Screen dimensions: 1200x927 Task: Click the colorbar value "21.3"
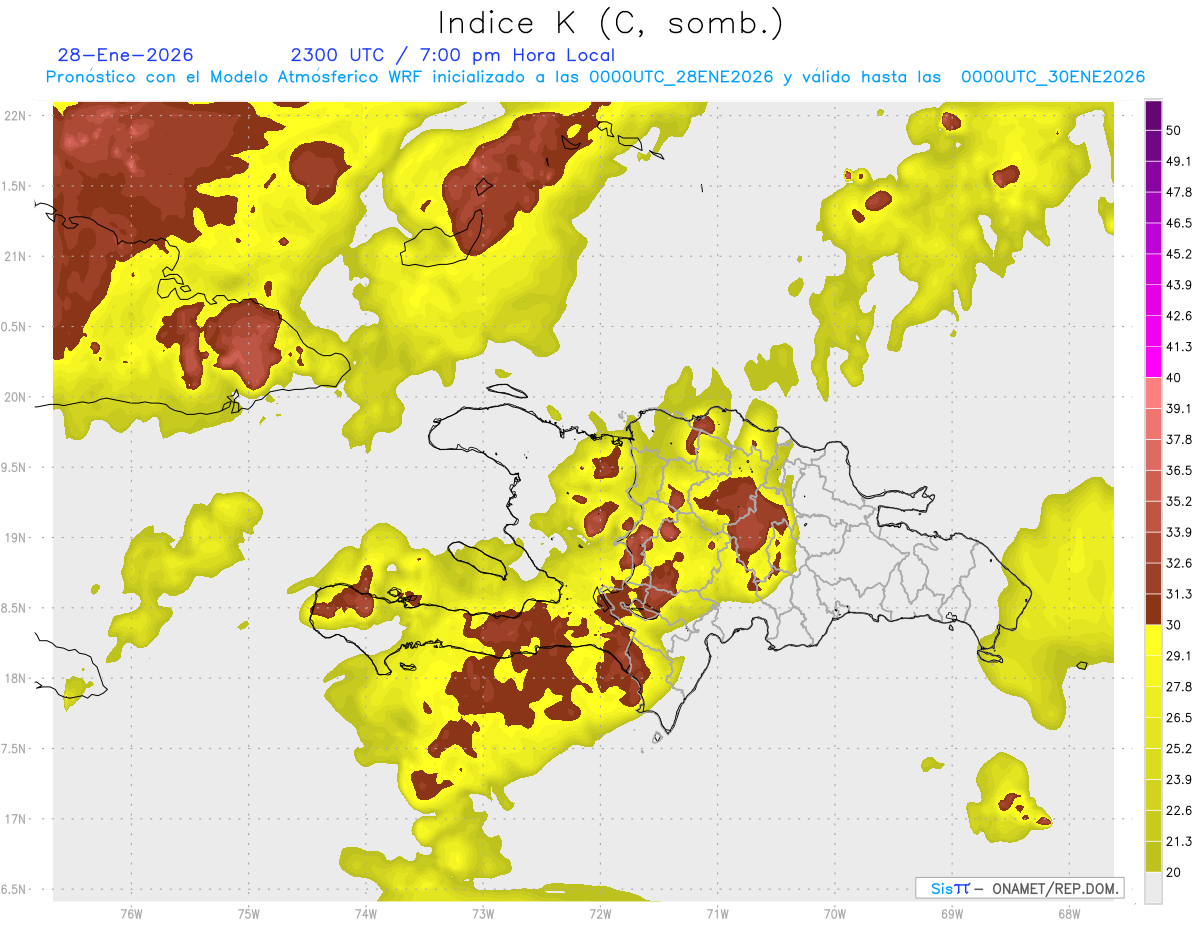(1179, 842)
